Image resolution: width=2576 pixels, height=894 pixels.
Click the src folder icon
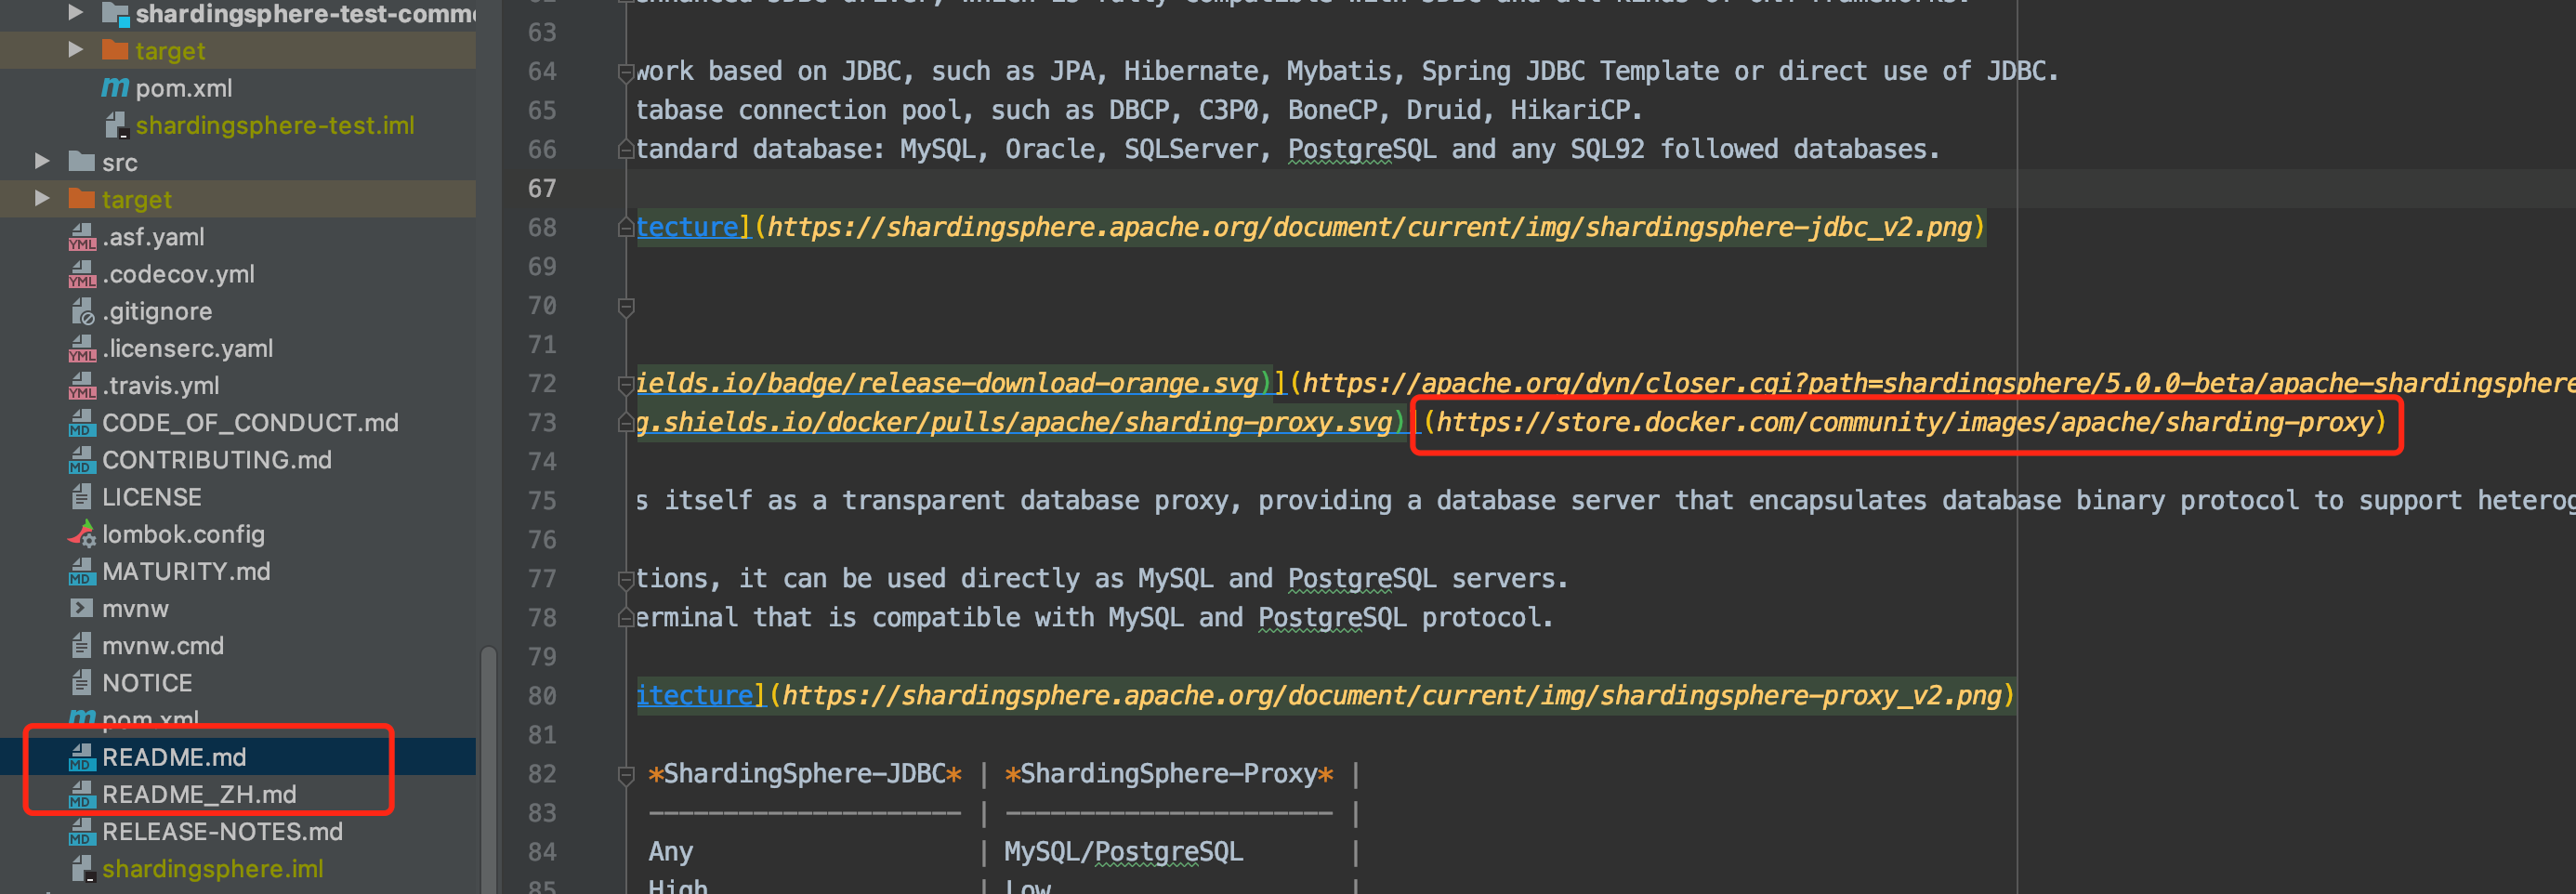point(82,161)
